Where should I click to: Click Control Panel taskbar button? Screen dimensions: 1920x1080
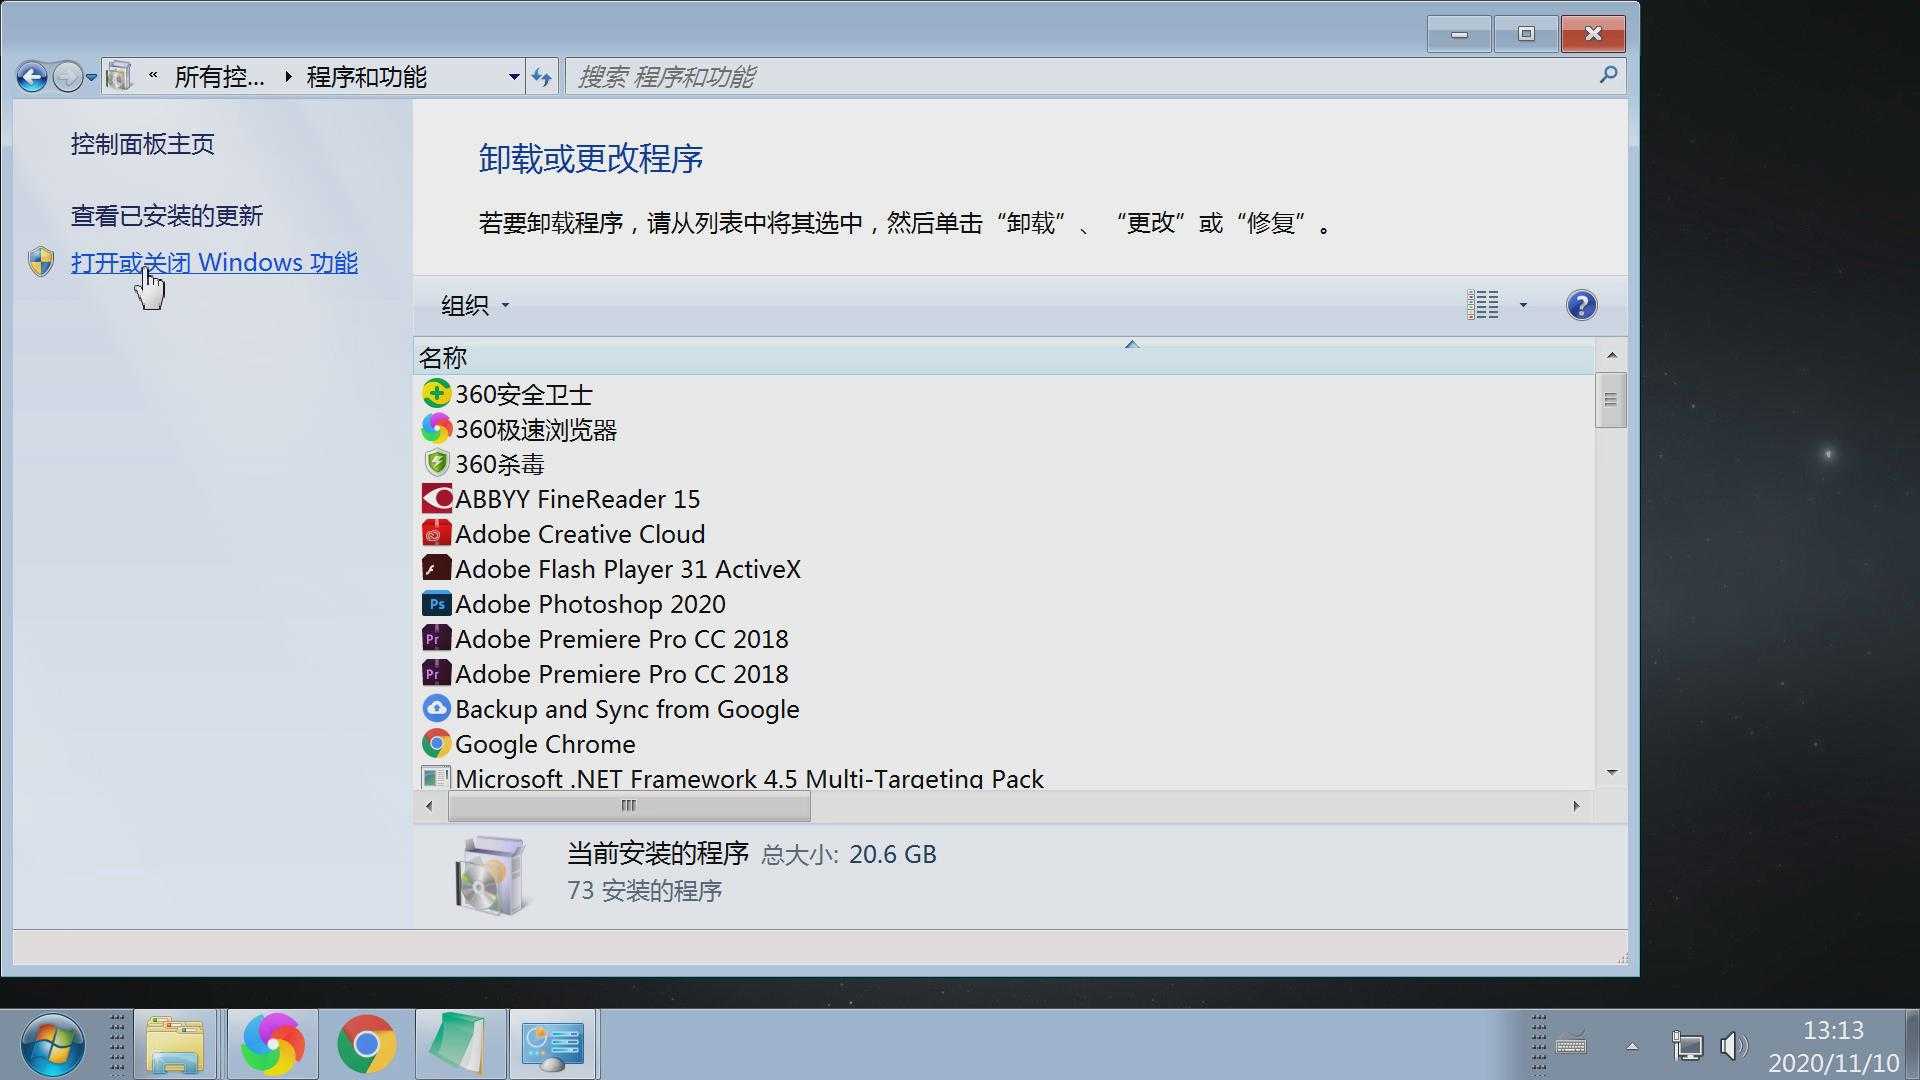click(553, 1045)
